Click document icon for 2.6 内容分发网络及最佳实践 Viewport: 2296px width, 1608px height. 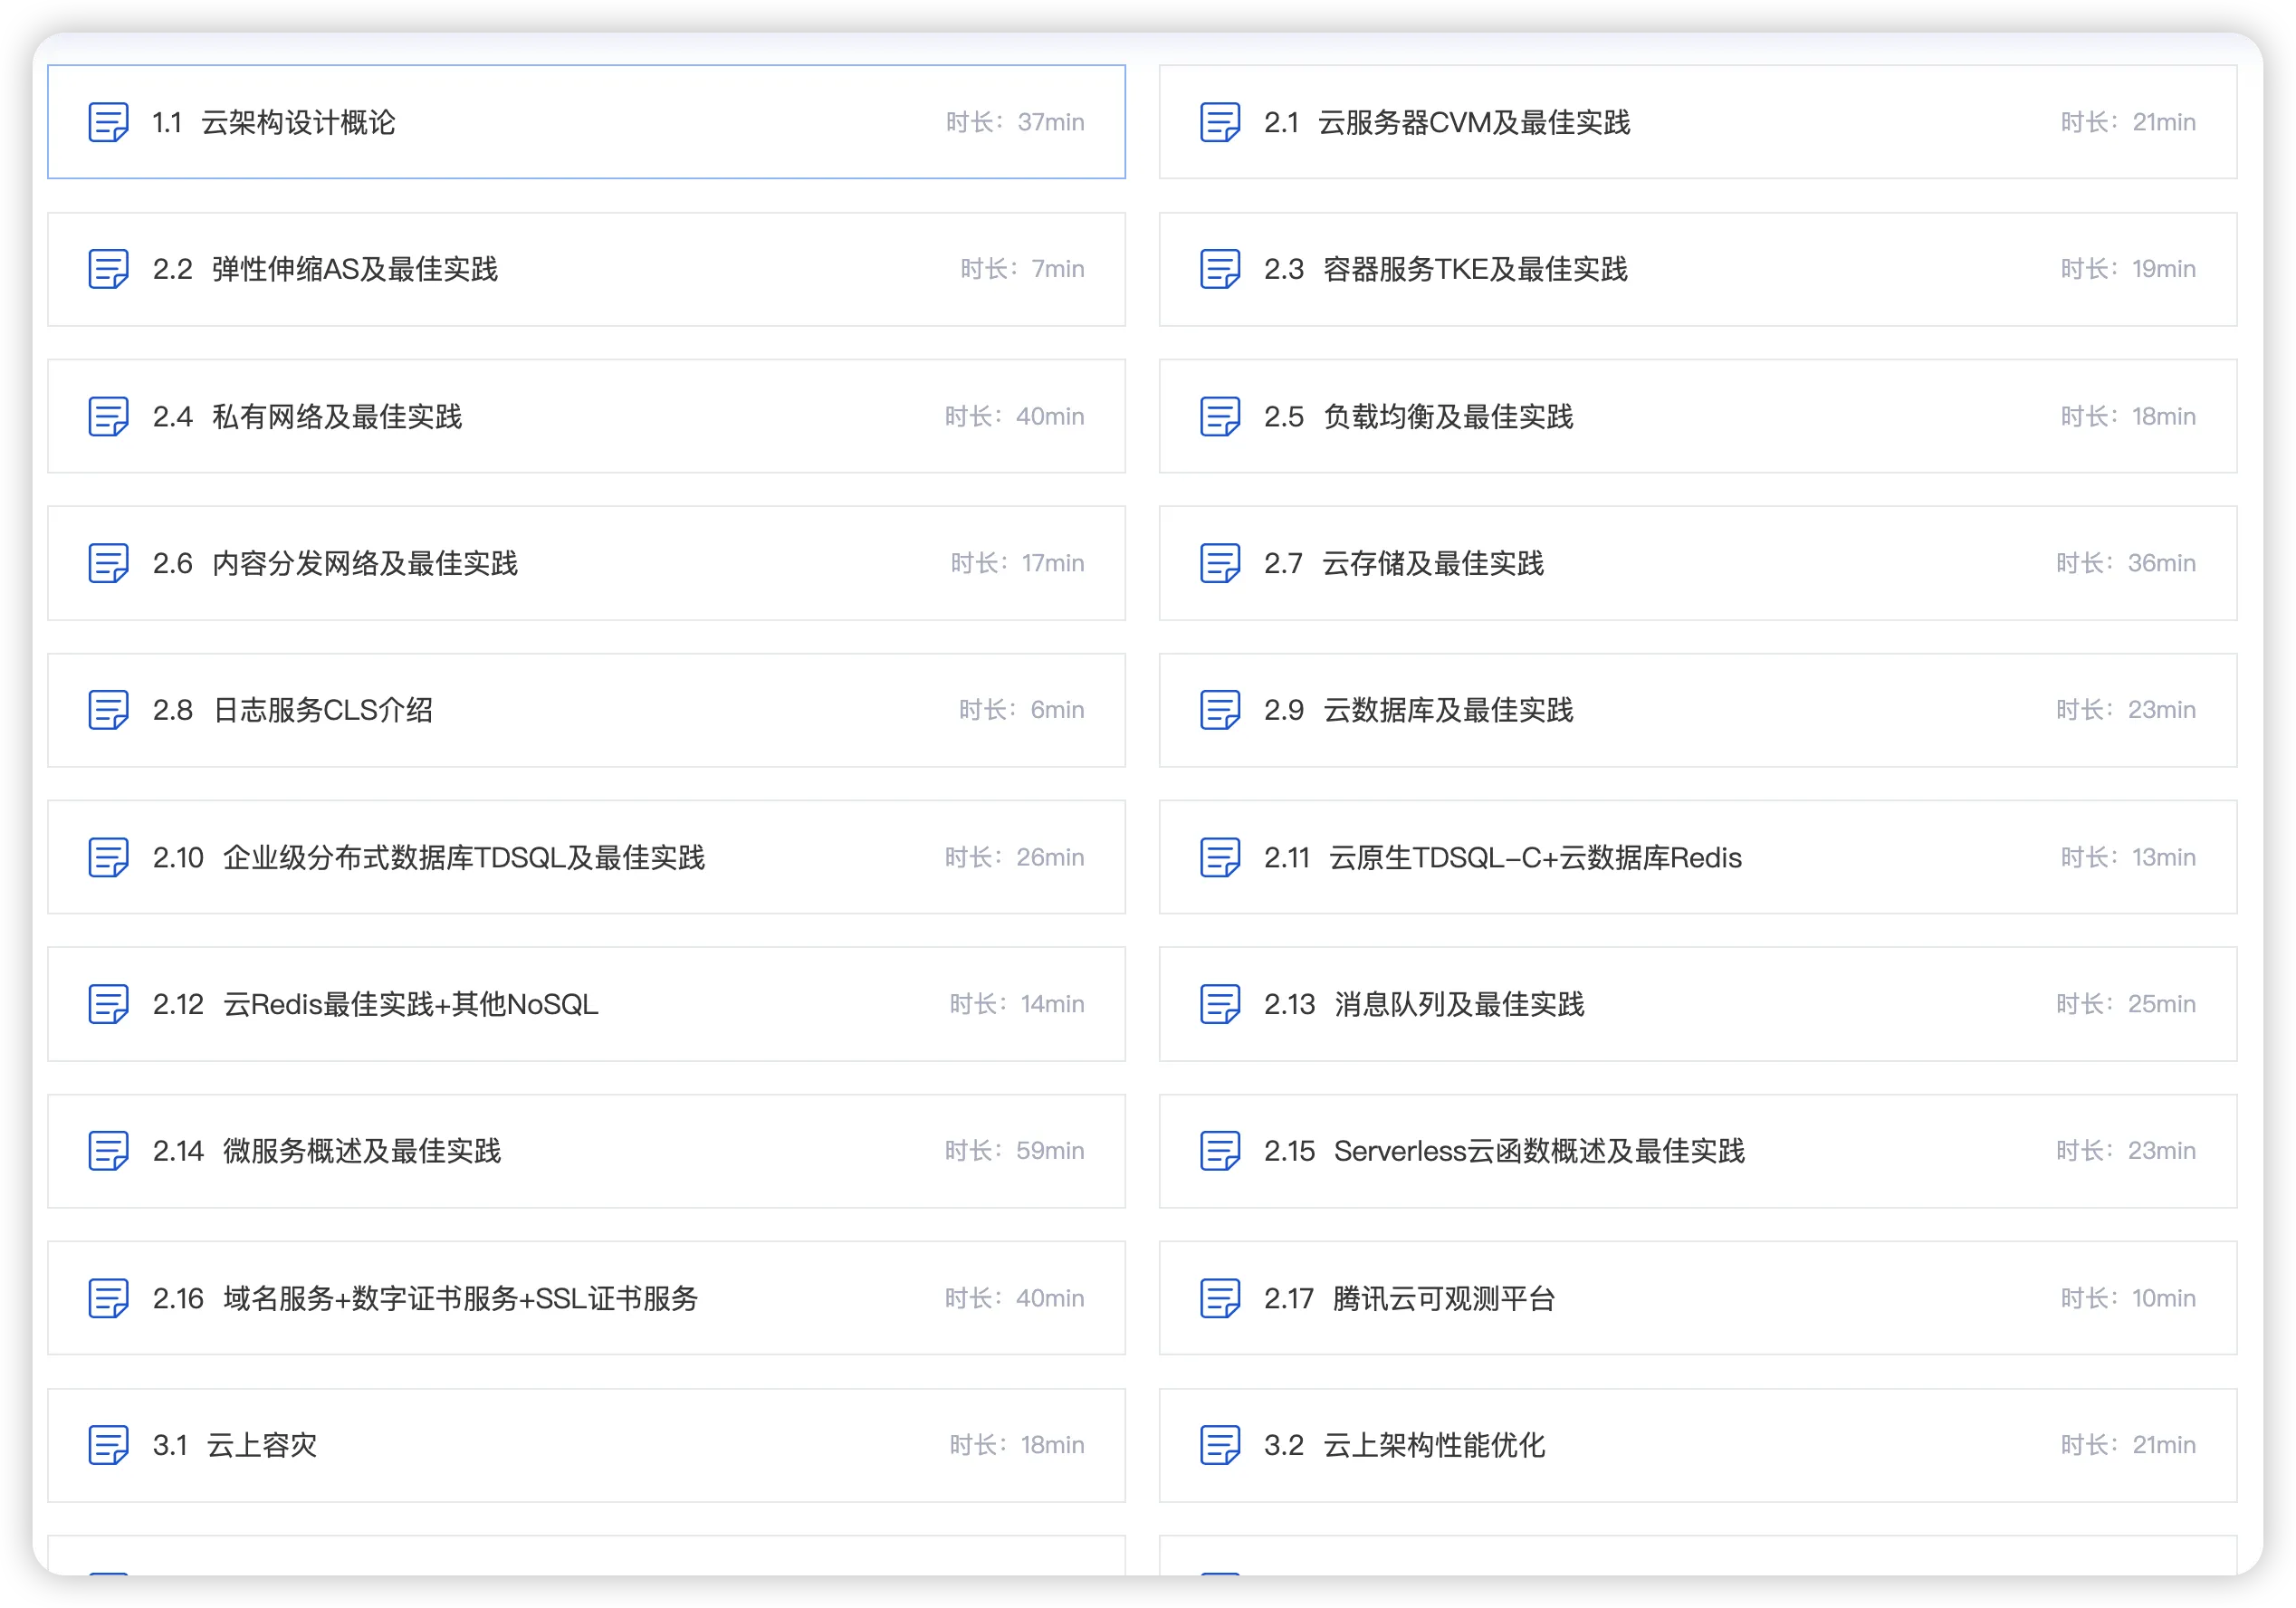pos(108,563)
